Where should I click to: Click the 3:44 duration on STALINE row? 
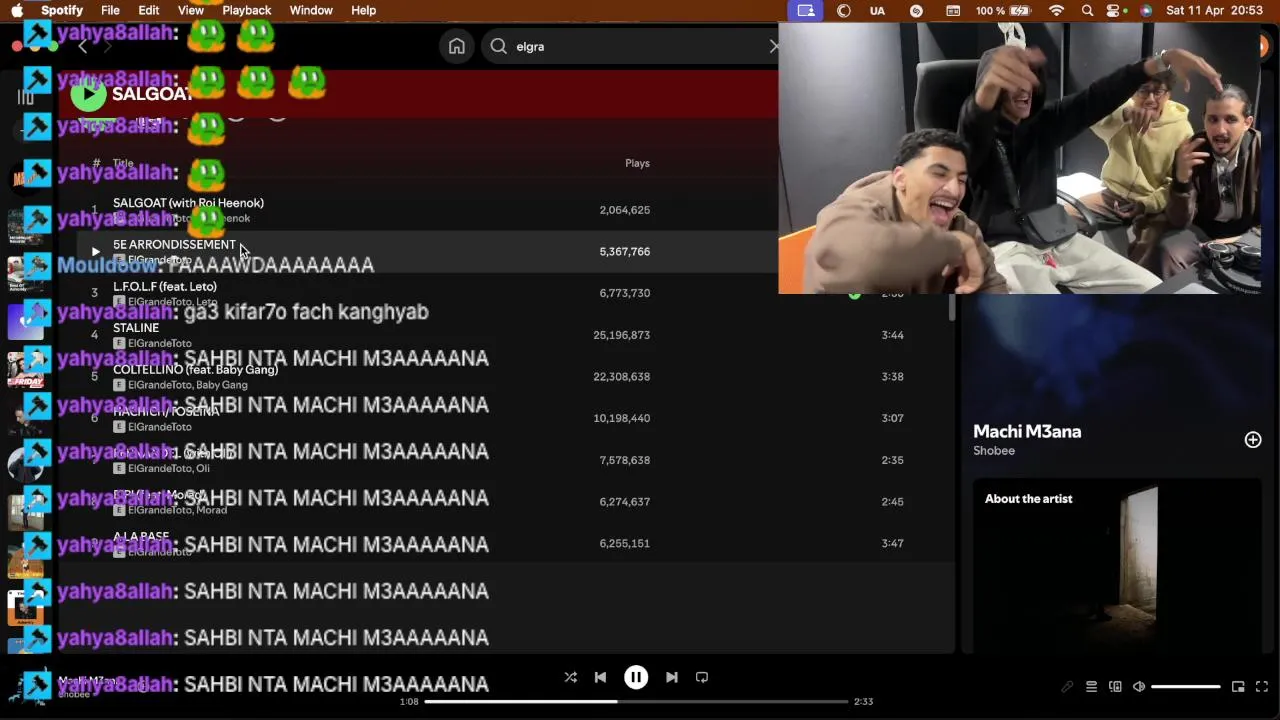892,335
